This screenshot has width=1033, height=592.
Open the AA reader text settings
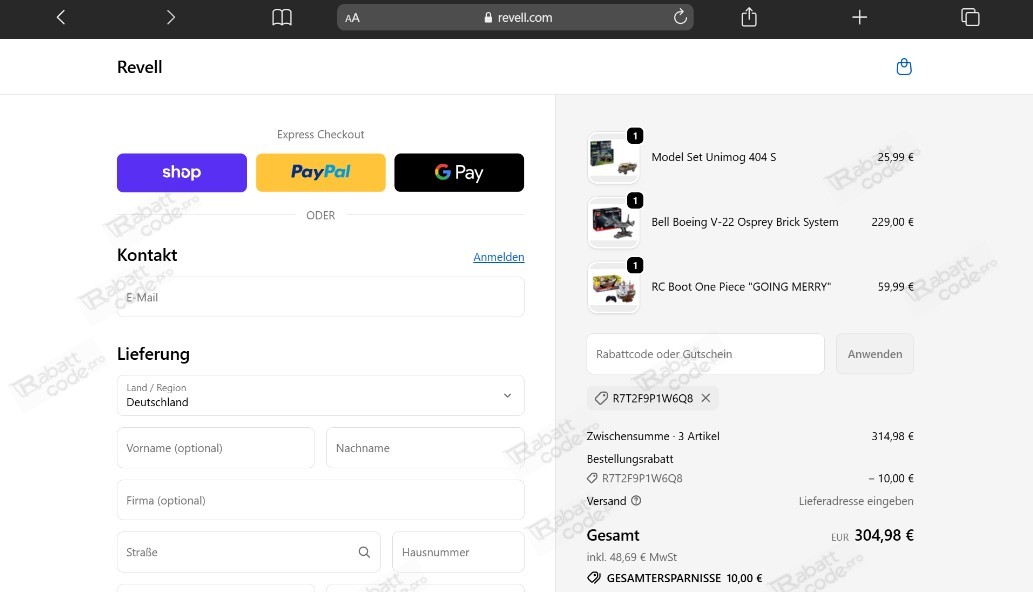click(x=353, y=18)
